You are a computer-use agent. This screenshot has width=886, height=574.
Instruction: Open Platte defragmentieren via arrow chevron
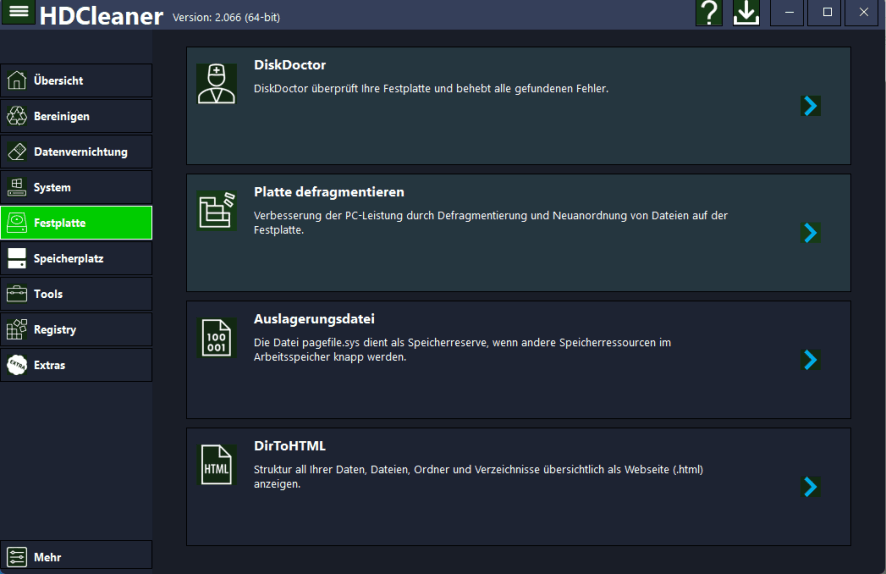click(810, 233)
